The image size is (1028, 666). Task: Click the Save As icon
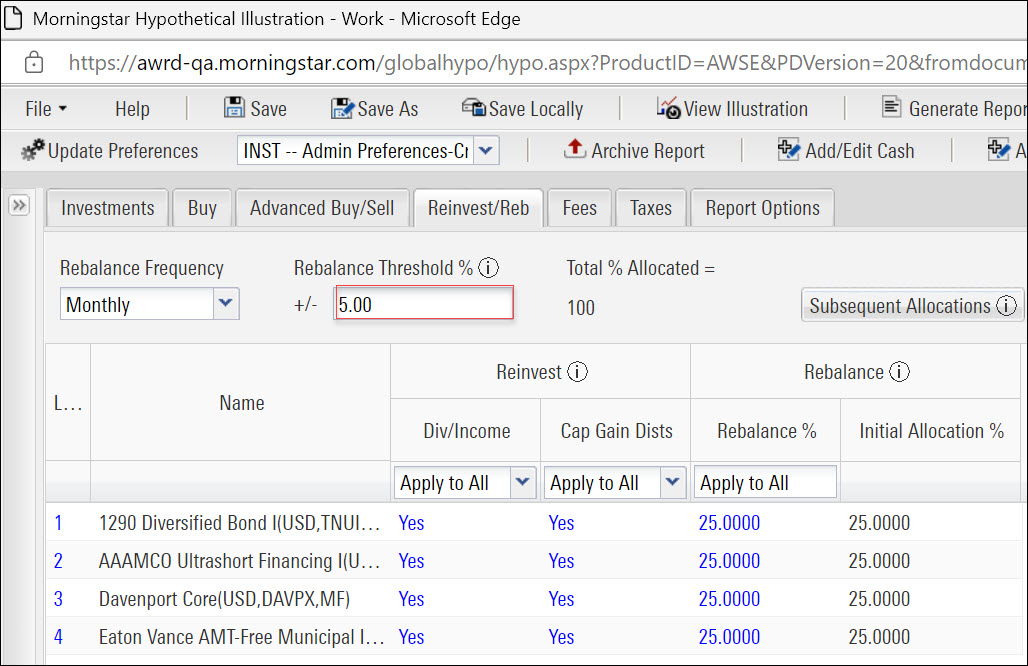(x=342, y=108)
